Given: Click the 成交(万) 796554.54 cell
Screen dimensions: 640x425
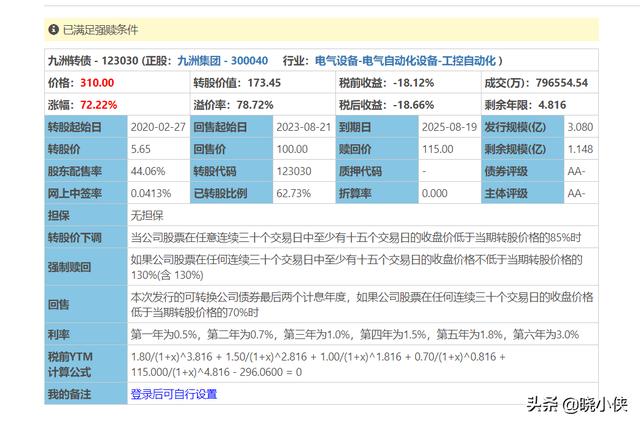Looking at the screenshot, I should pos(540,83).
